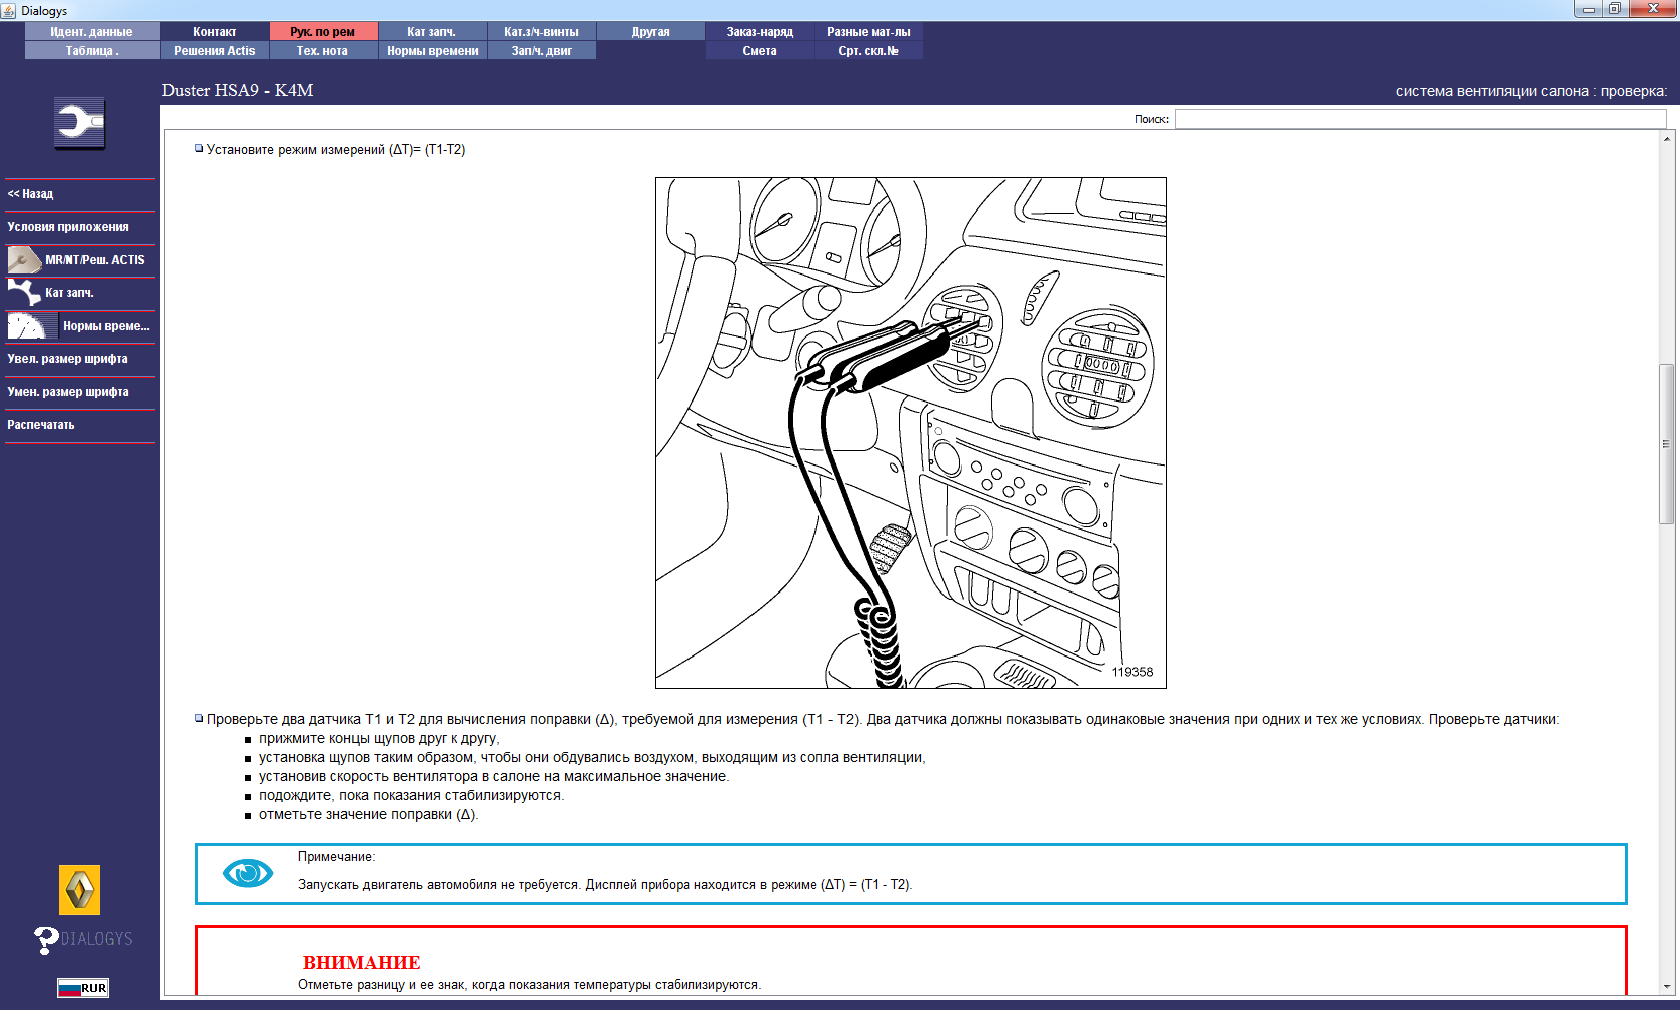The height and width of the screenshot is (1010, 1680).
Task: Click the ВНИМАНИЕ warning heading
Action: (362, 963)
